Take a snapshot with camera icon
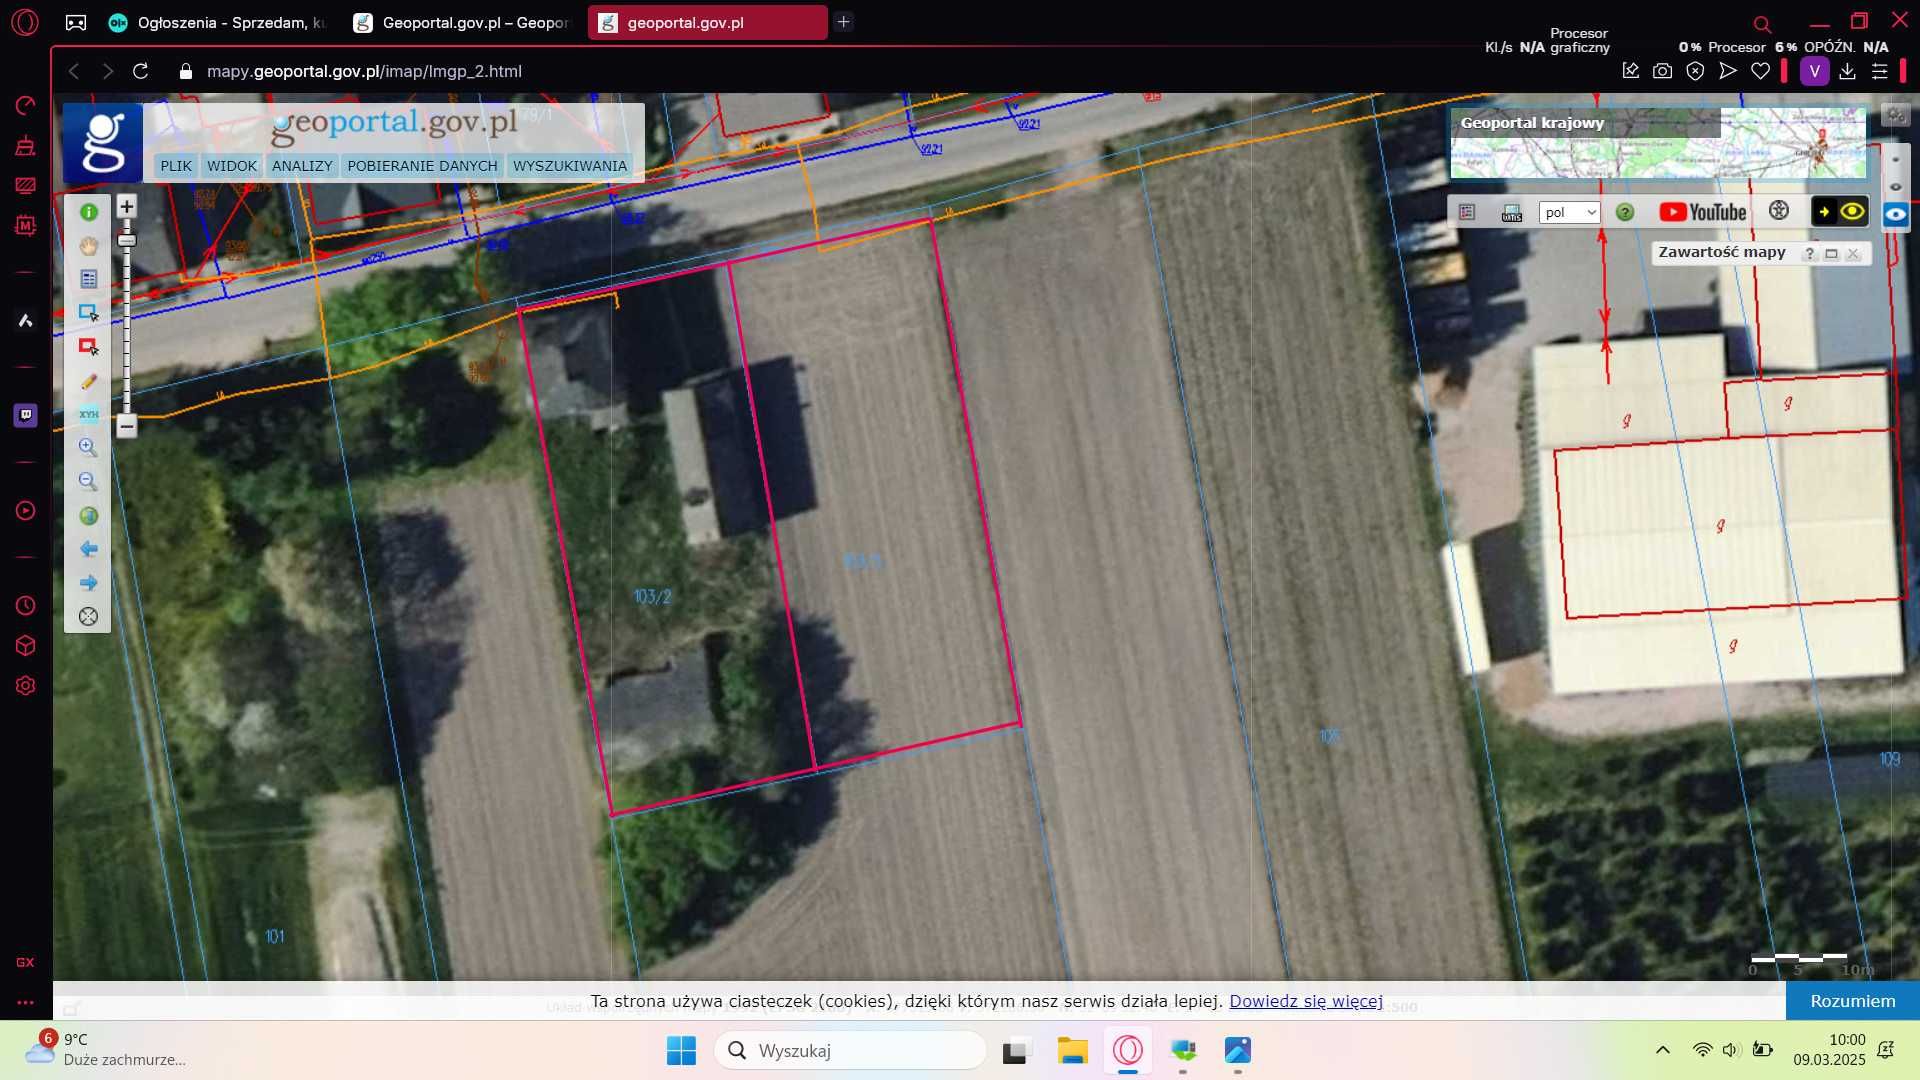1920x1080 pixels. 1662,71
